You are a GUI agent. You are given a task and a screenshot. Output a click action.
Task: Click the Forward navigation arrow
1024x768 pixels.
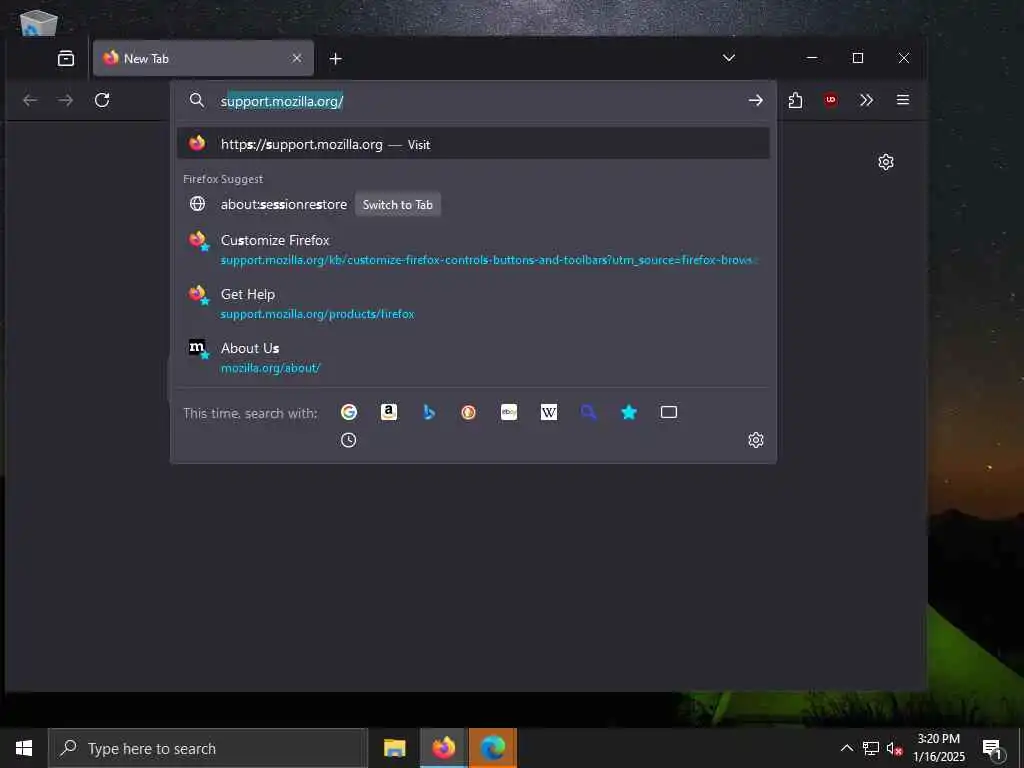tap(65, 100)
